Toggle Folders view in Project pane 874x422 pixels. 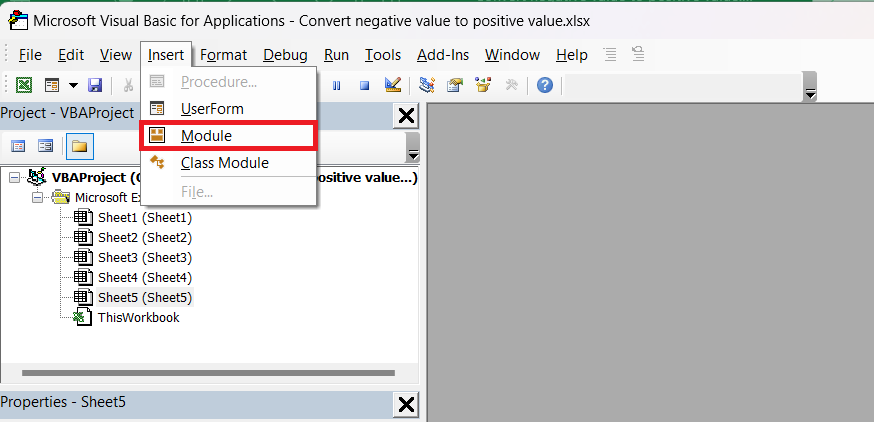click(80, 147)
